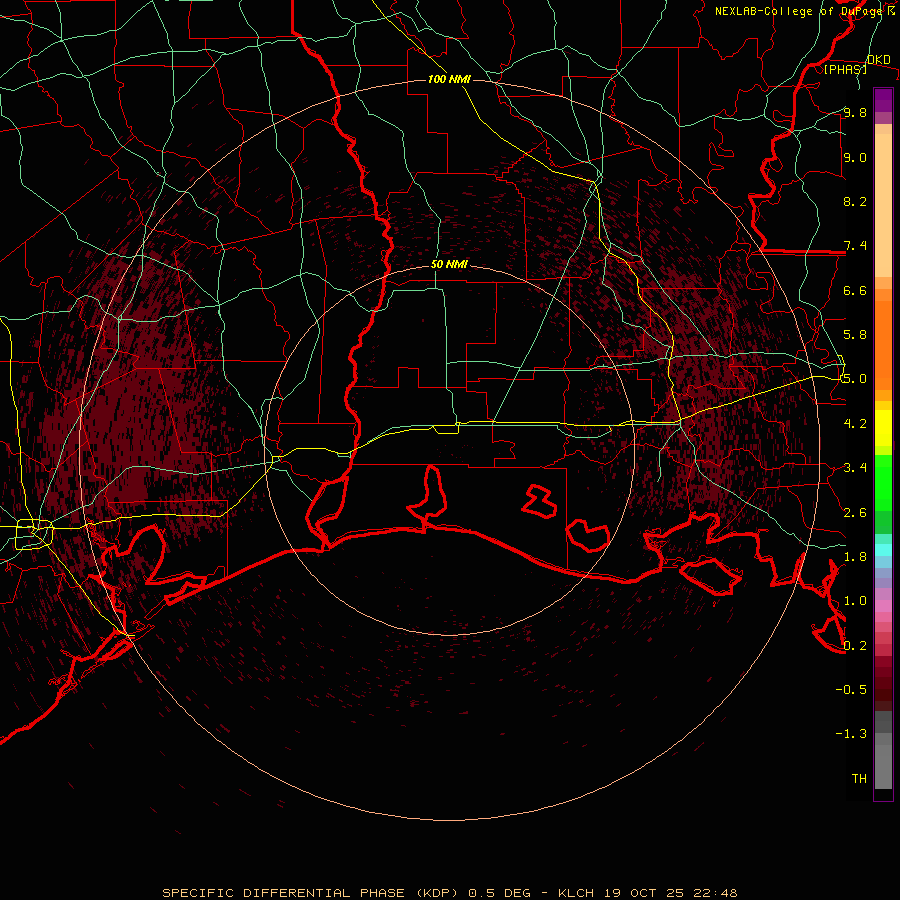Click the SPECIFIC DIFFERENTIAL PHASE (KDP) caption

point(312,893)
